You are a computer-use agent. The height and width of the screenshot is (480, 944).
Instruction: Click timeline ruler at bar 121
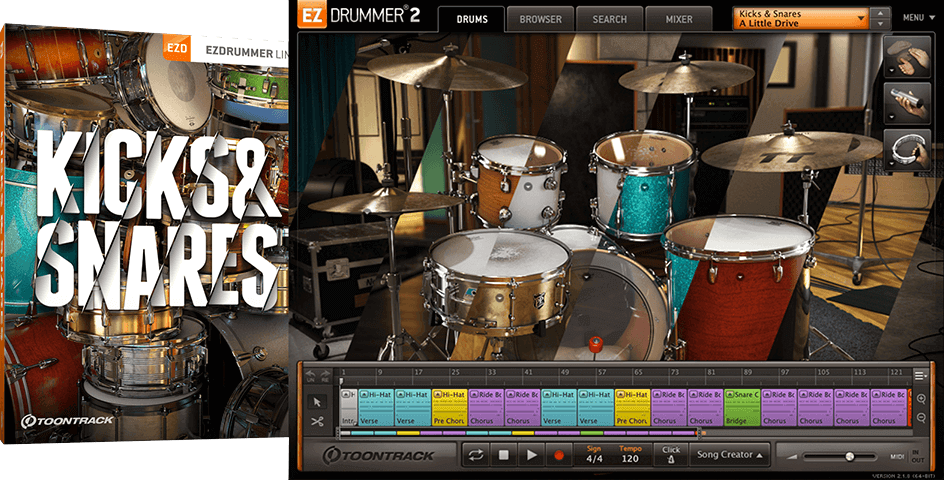click(895, 372)
